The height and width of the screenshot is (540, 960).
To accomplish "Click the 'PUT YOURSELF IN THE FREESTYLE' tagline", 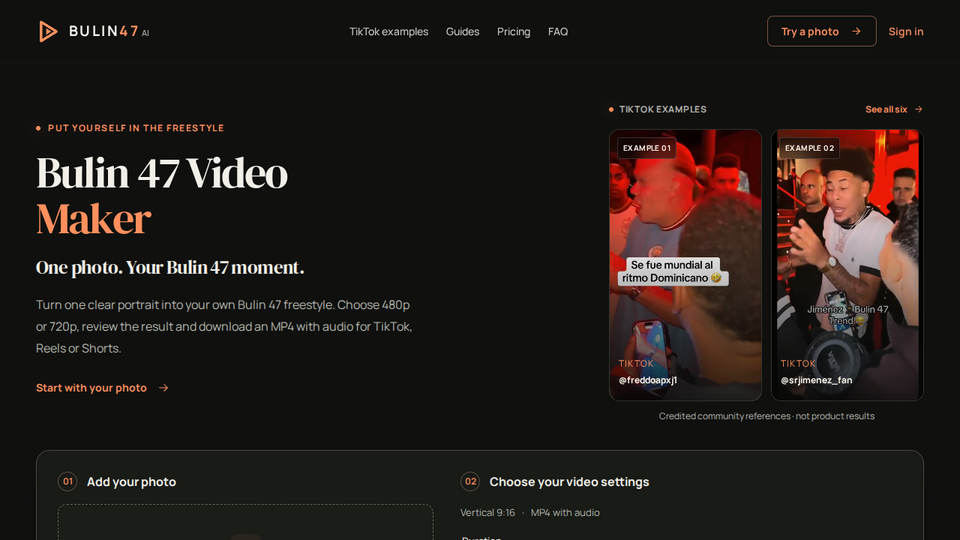I will pyautogui.click(x=136, y=128).
